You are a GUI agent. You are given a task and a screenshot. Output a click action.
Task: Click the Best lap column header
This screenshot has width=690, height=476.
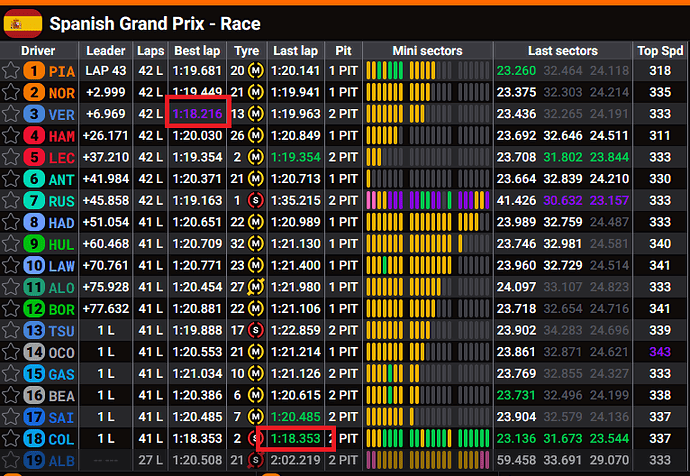pyautogui.click(x=197, y=51)
